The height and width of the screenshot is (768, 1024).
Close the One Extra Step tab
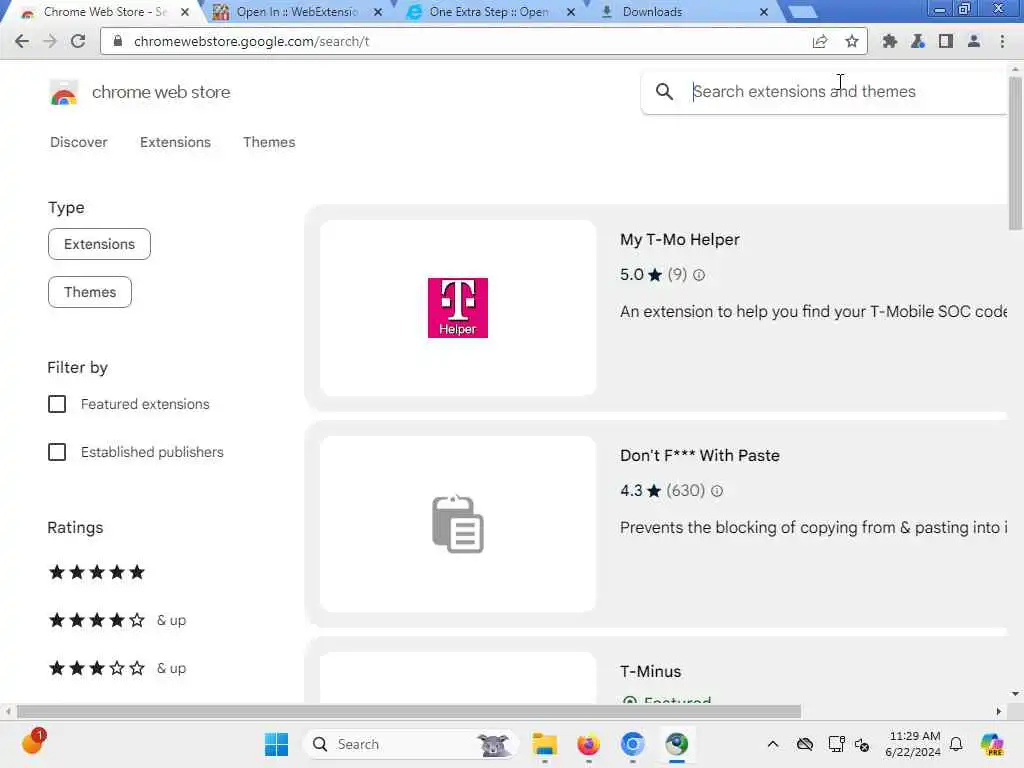click(571, 12)
